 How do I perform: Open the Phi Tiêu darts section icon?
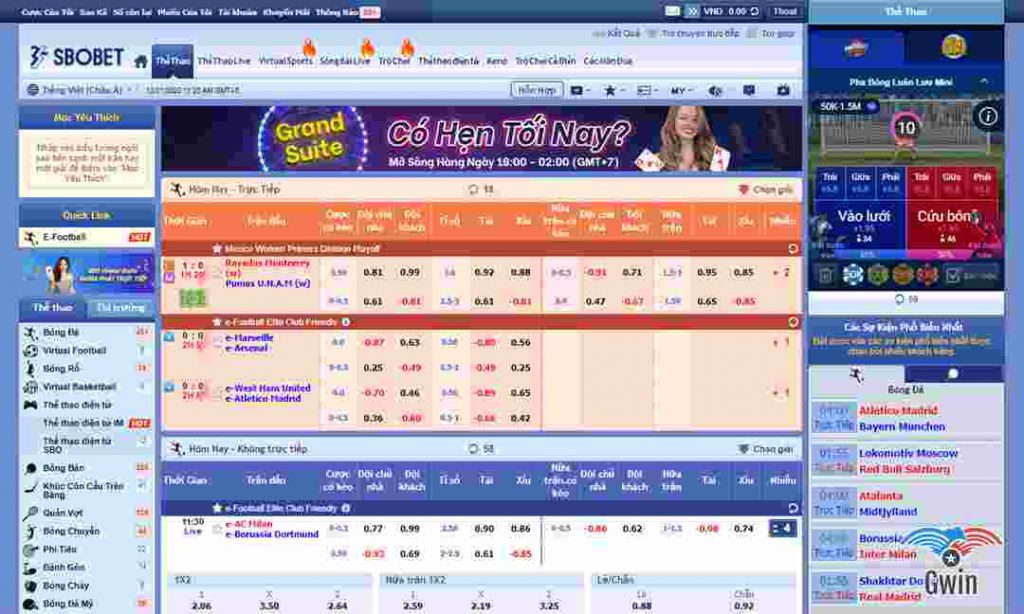click(x=30, y=550)
